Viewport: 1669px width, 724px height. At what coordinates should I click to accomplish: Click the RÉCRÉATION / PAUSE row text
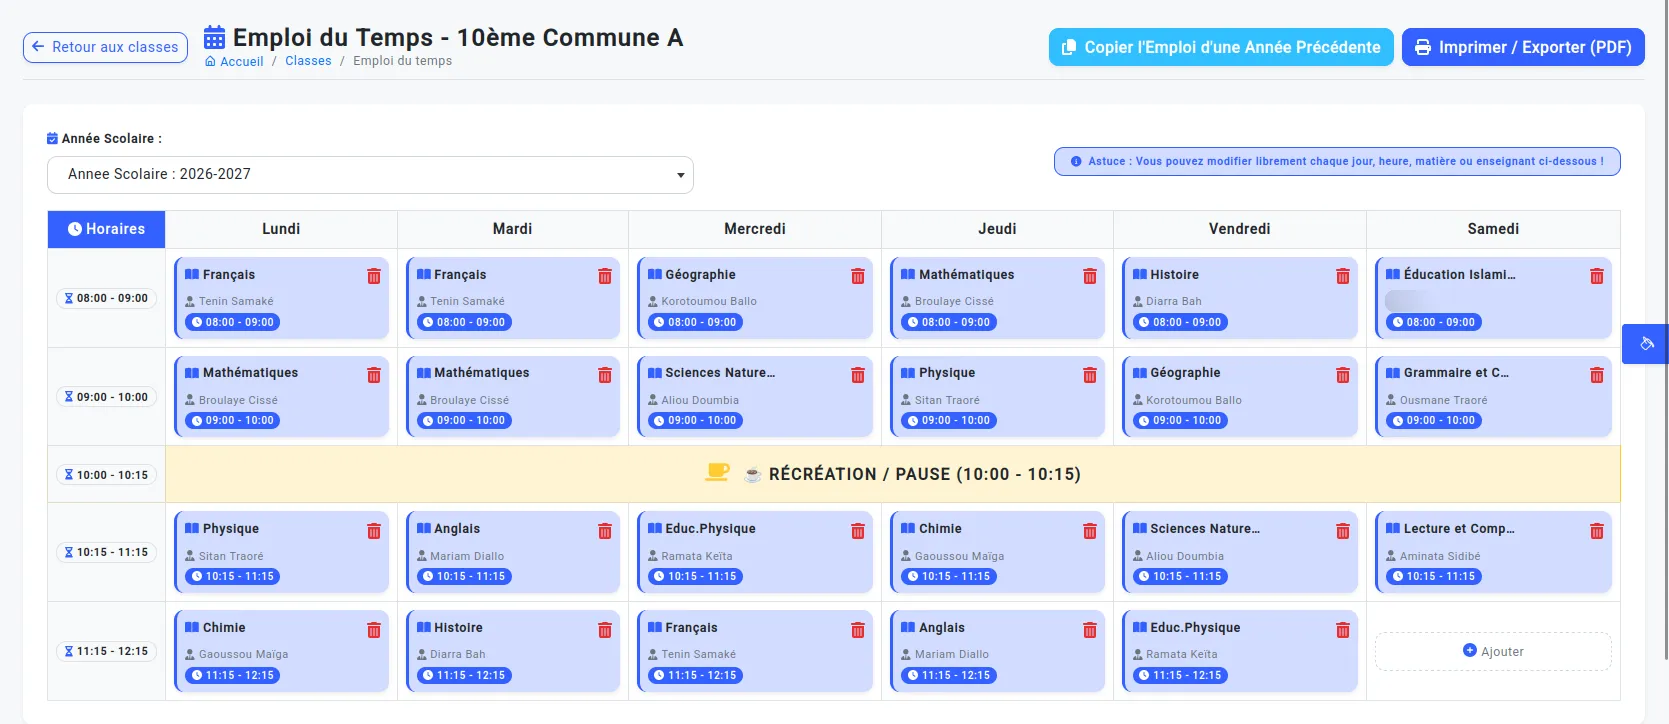(924, 474)
